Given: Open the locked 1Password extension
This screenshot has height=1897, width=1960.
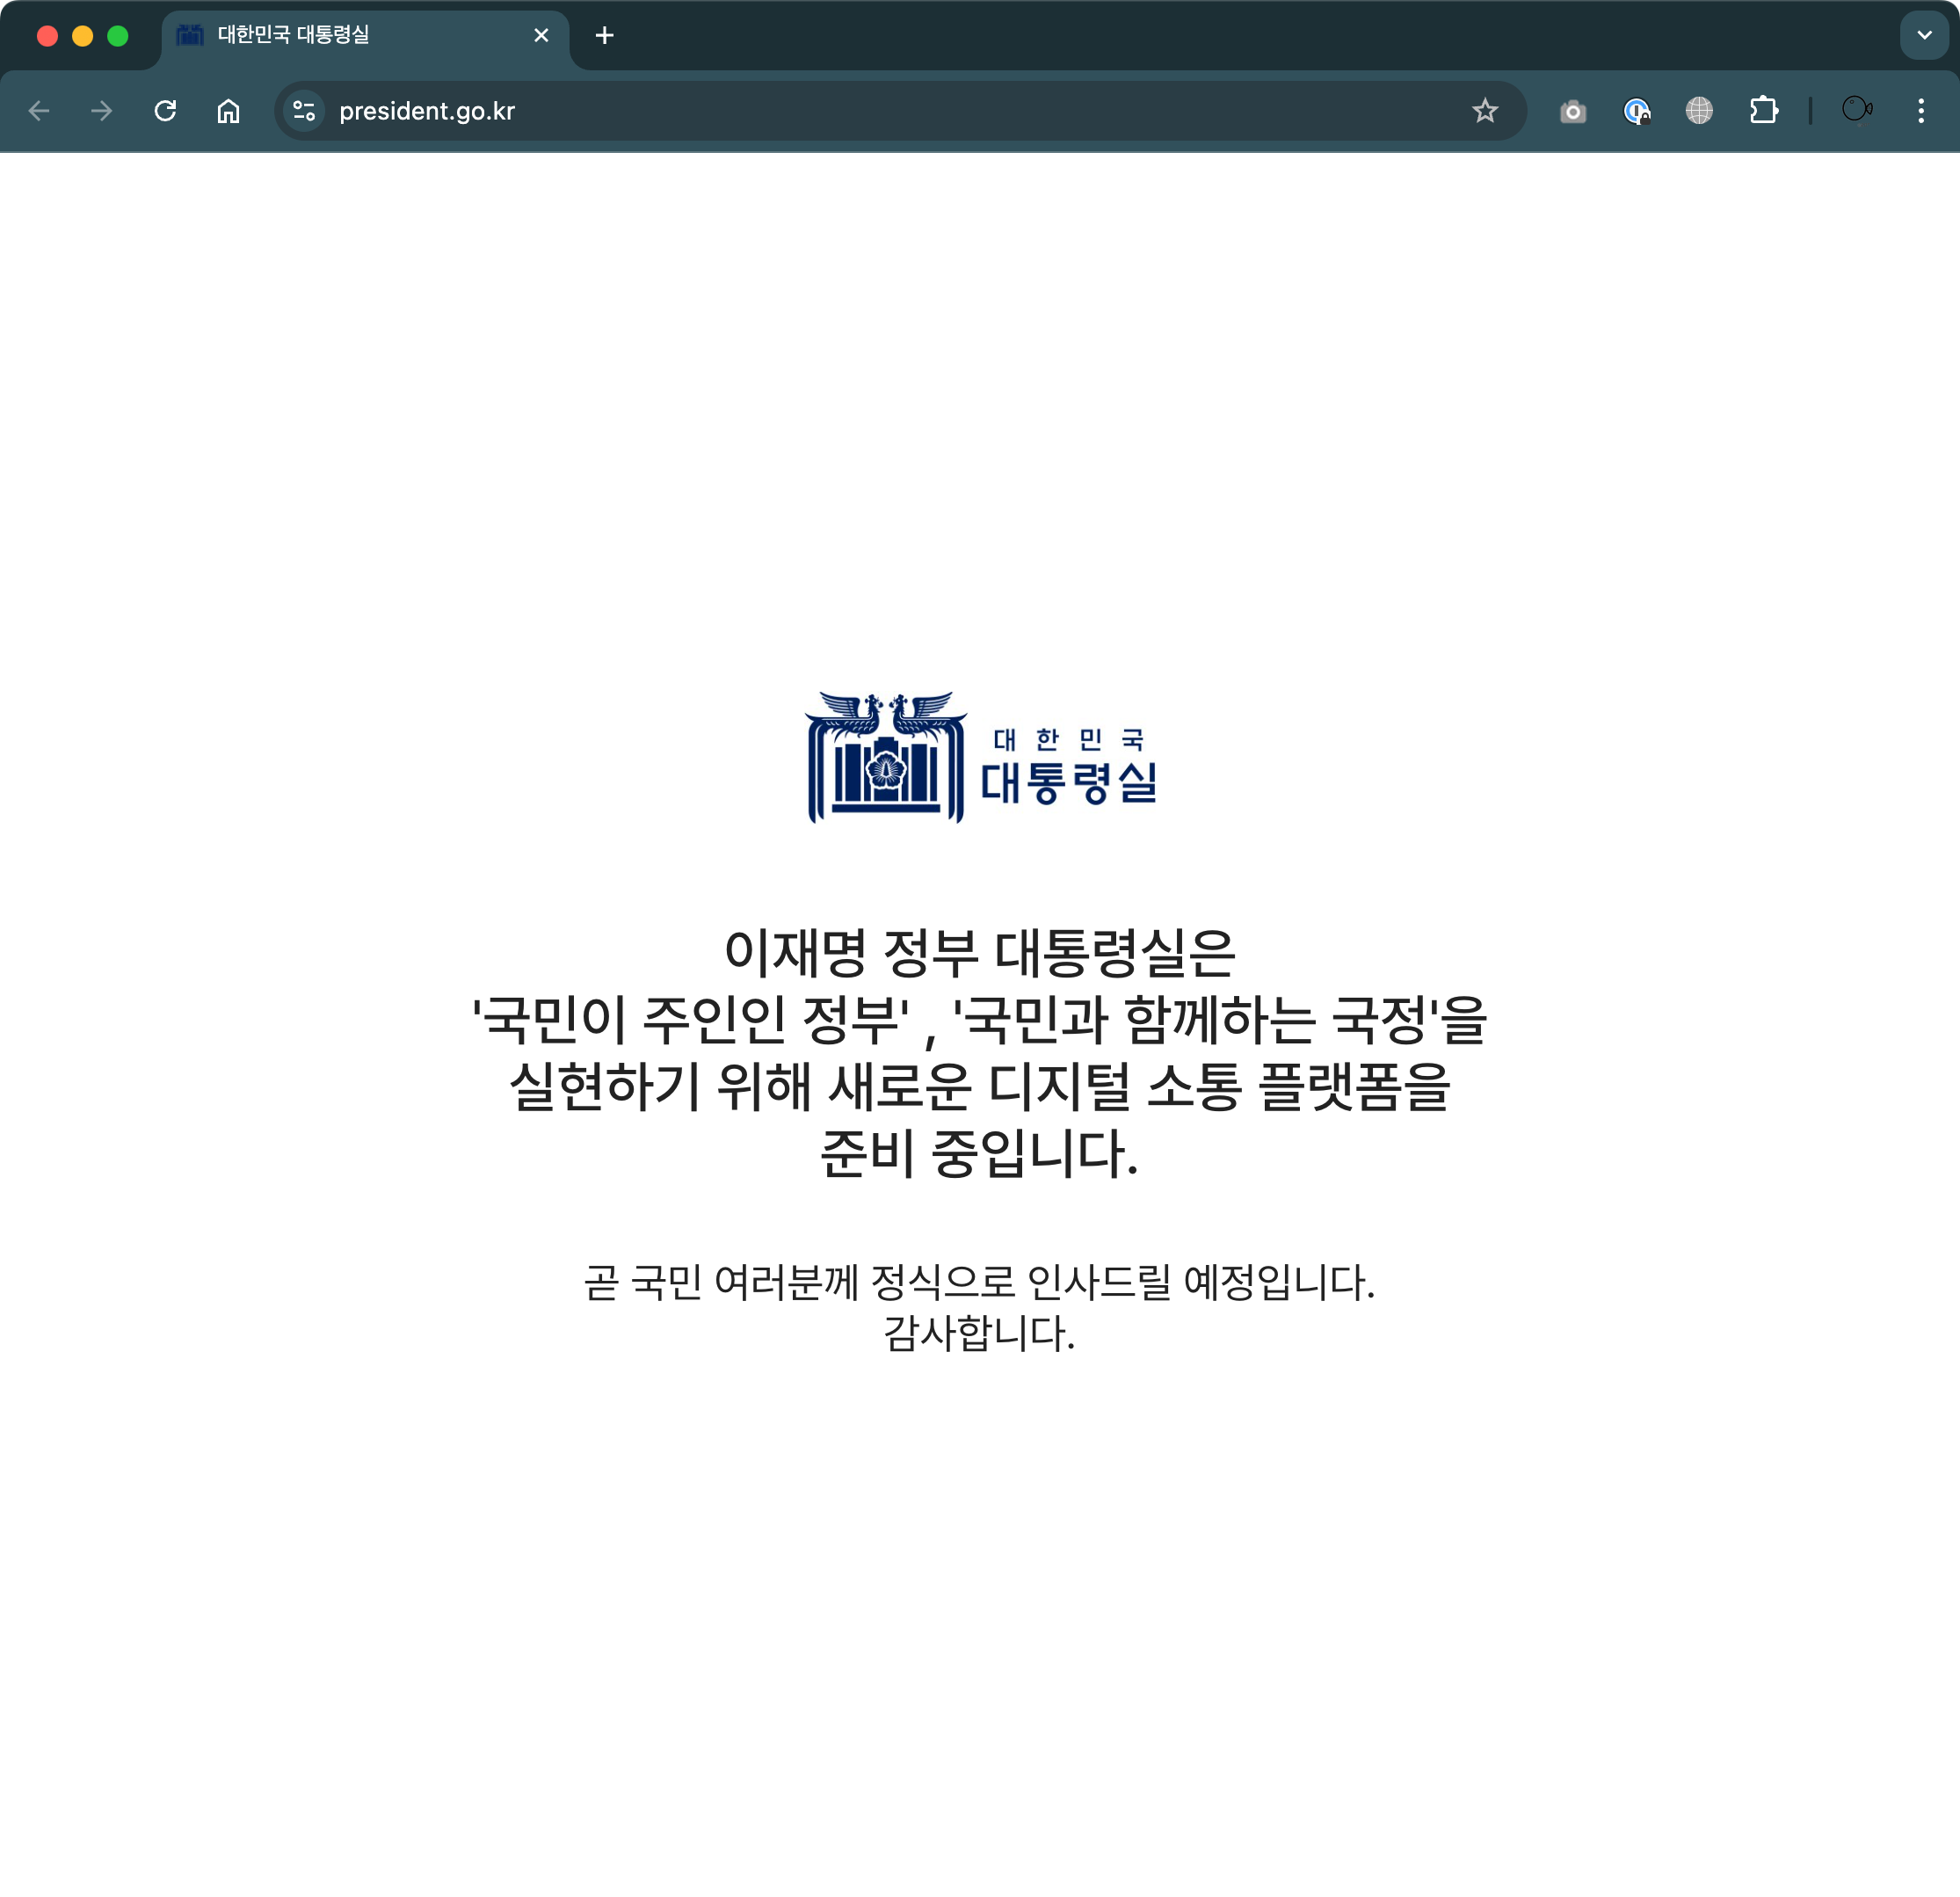Looking at the screenshot, I should (x=1636, y=111).
